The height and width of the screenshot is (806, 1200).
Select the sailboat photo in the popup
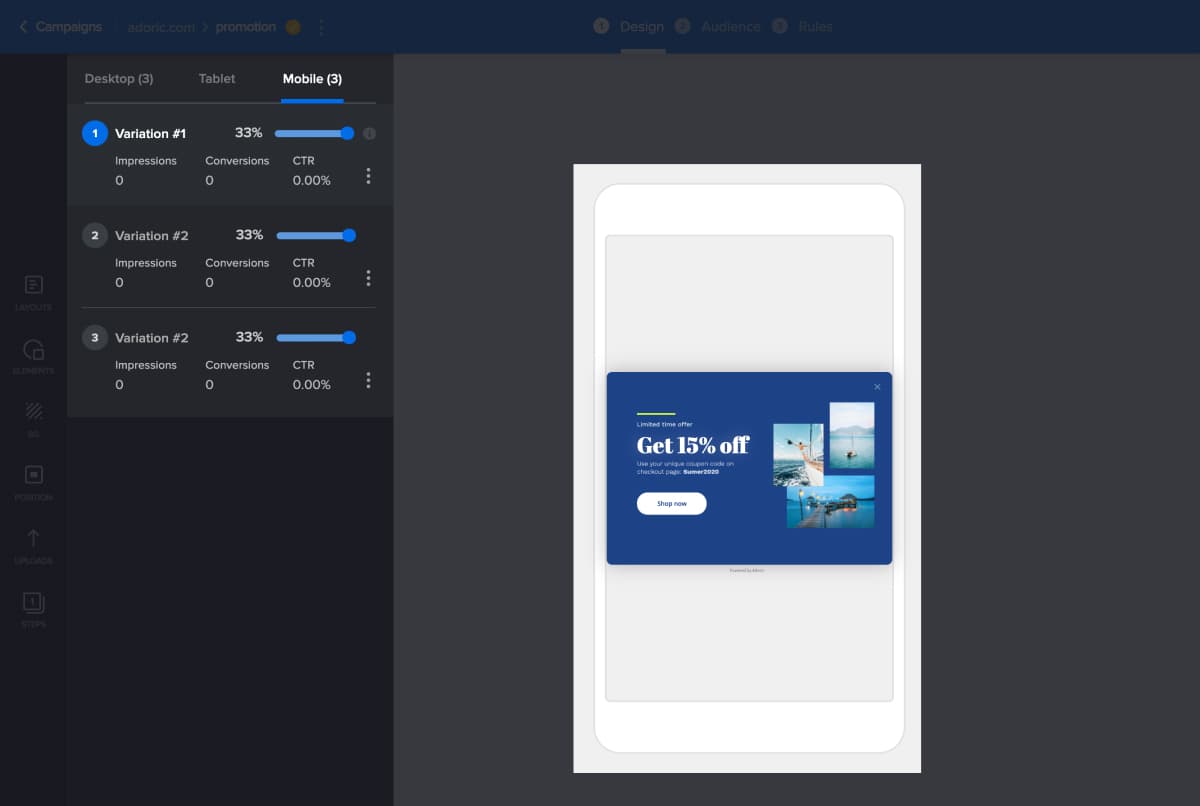coord(798,455)
